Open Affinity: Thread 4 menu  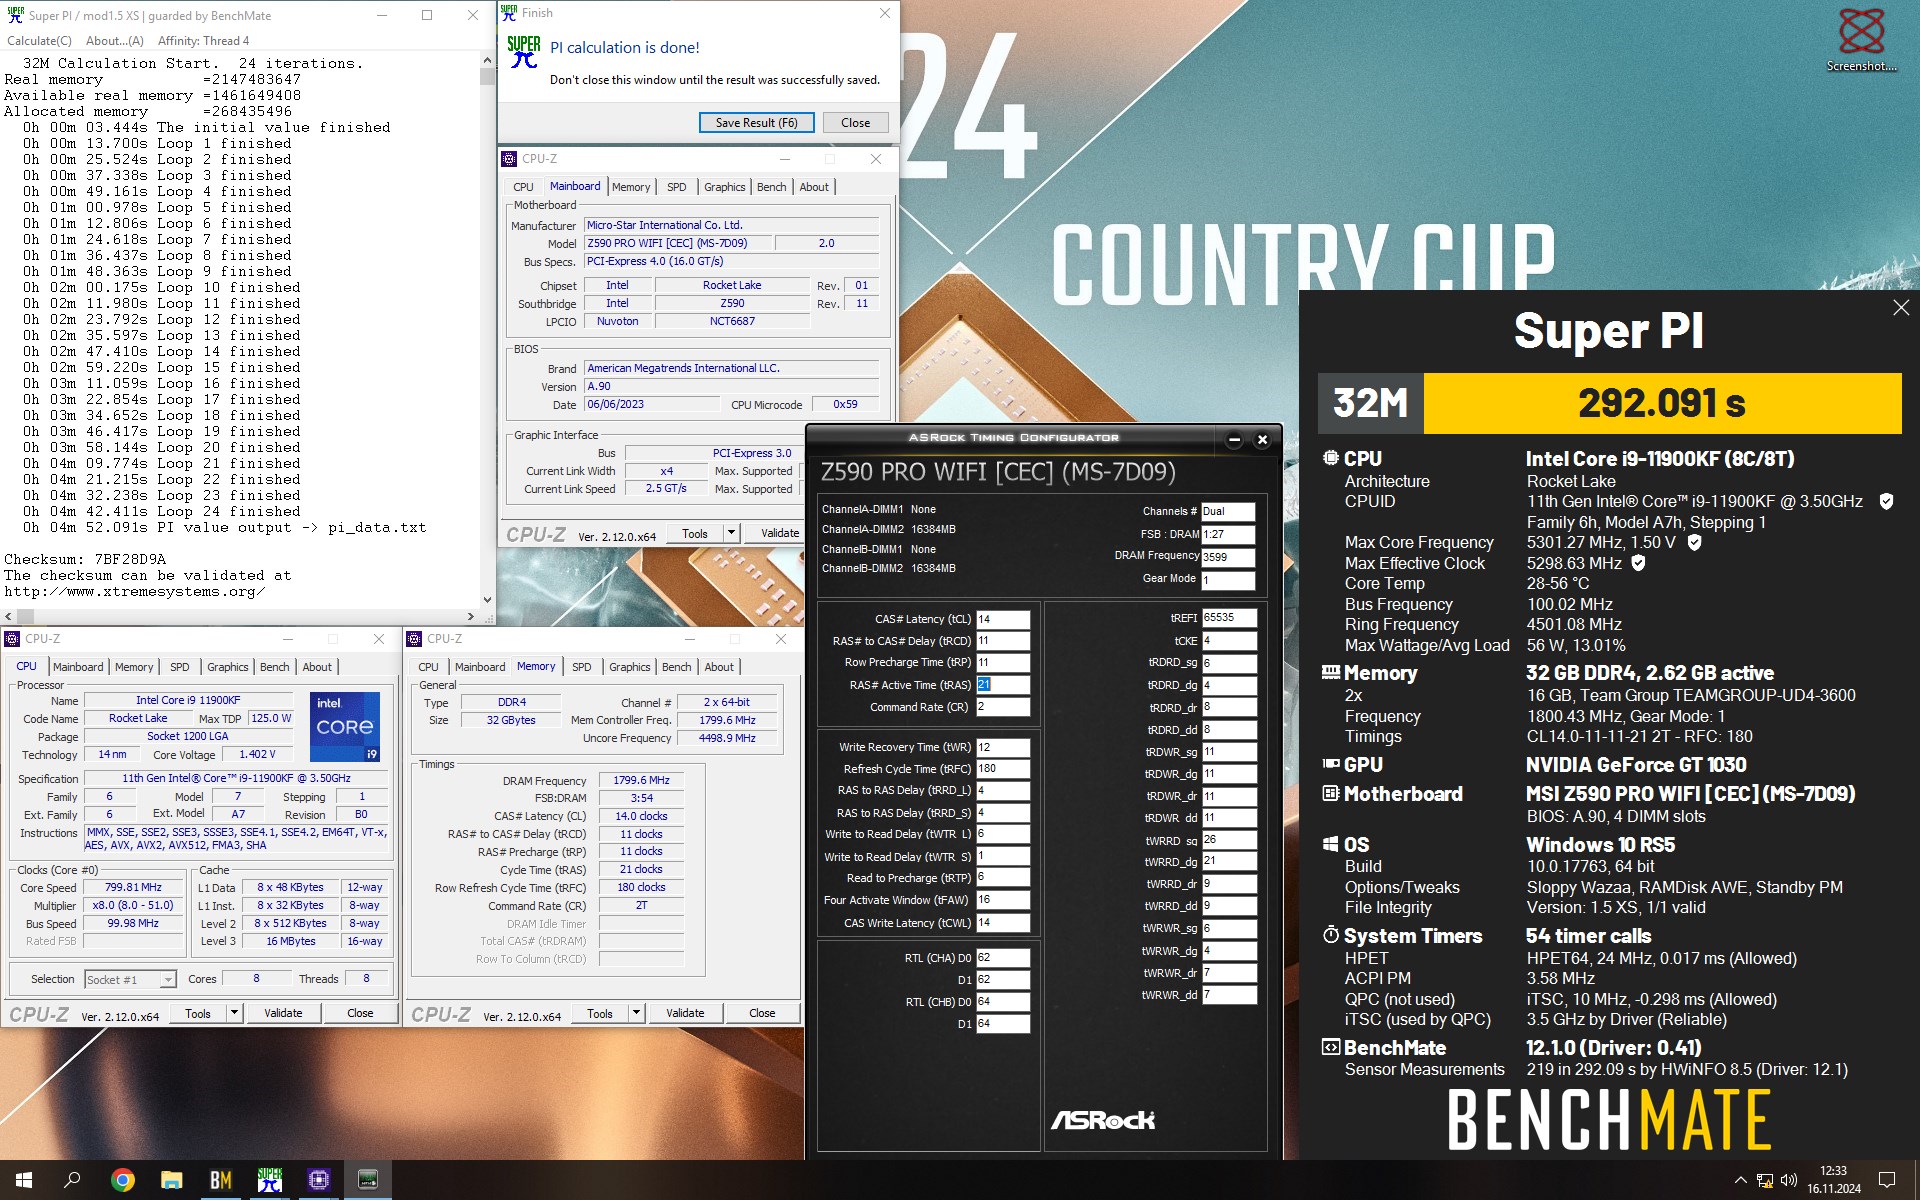point(203,41)
